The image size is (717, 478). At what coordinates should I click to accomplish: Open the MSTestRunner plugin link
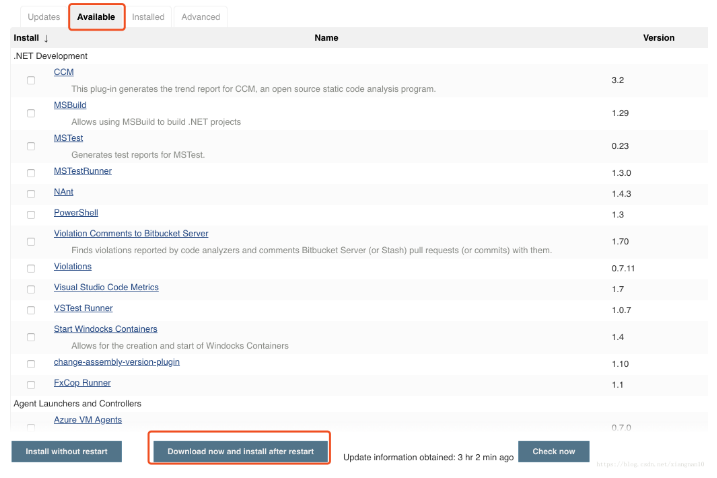(x=83, y=171)
